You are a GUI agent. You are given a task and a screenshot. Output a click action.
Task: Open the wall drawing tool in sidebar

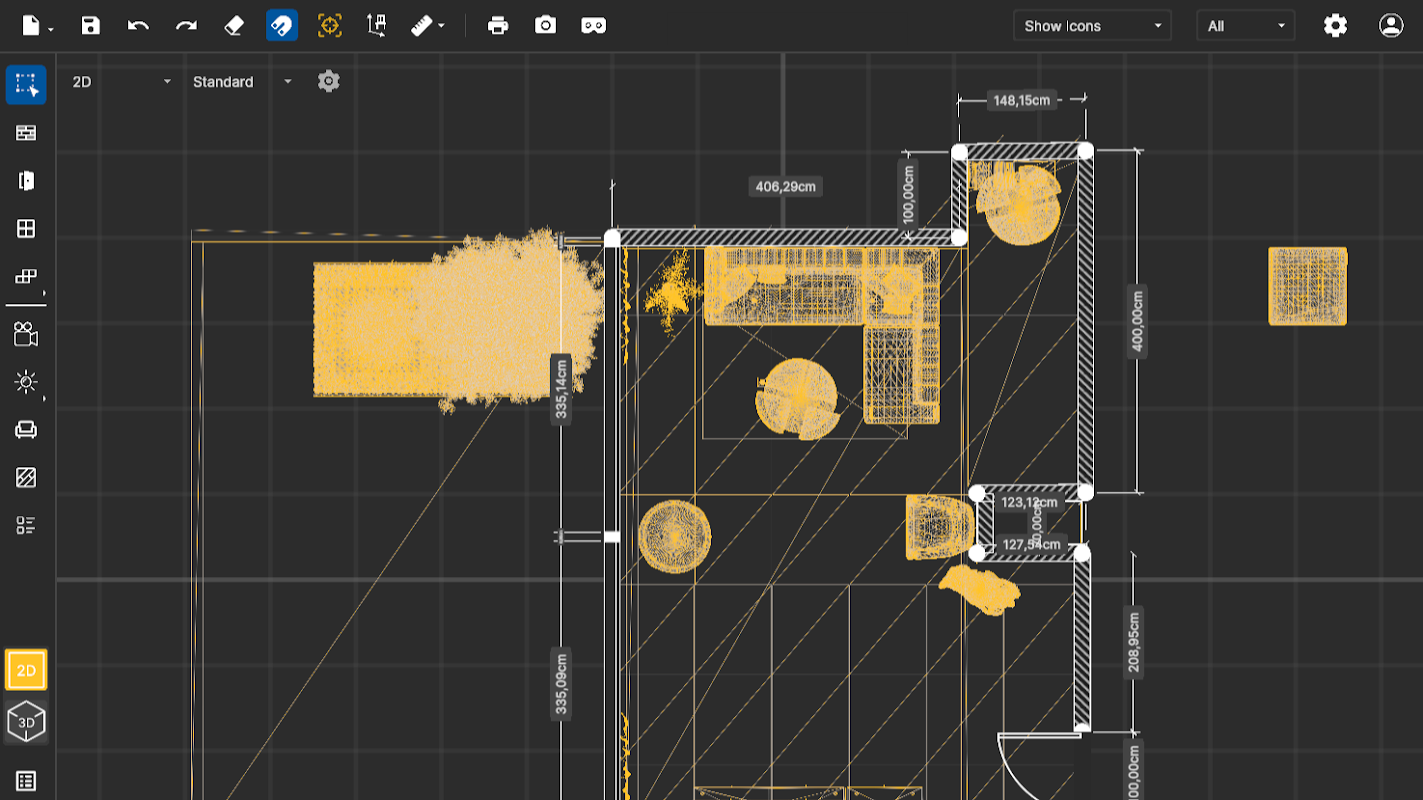click(x=26, y=133)
